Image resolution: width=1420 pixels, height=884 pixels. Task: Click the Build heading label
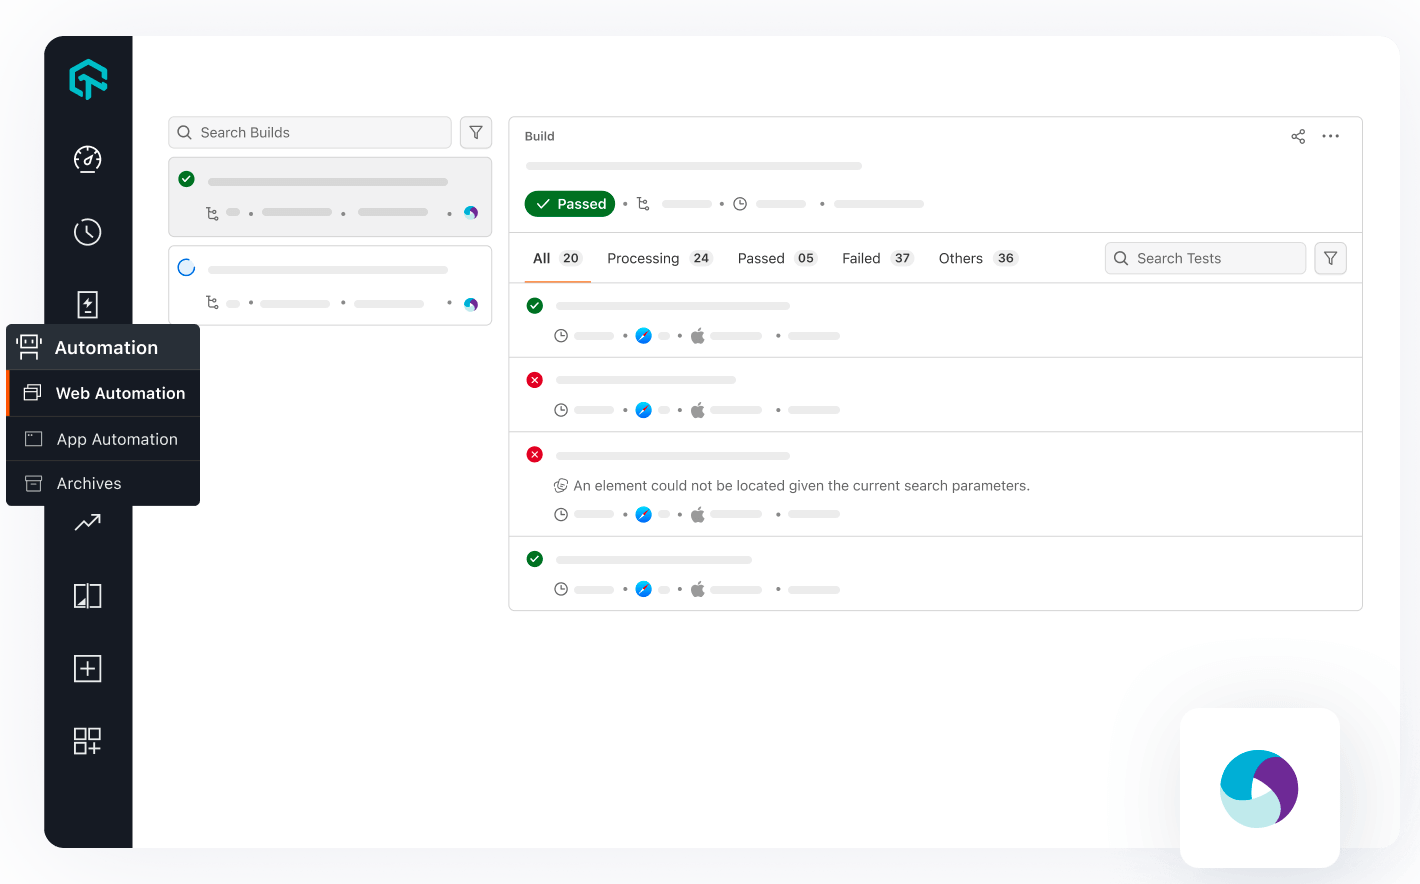tap(540, 136)
